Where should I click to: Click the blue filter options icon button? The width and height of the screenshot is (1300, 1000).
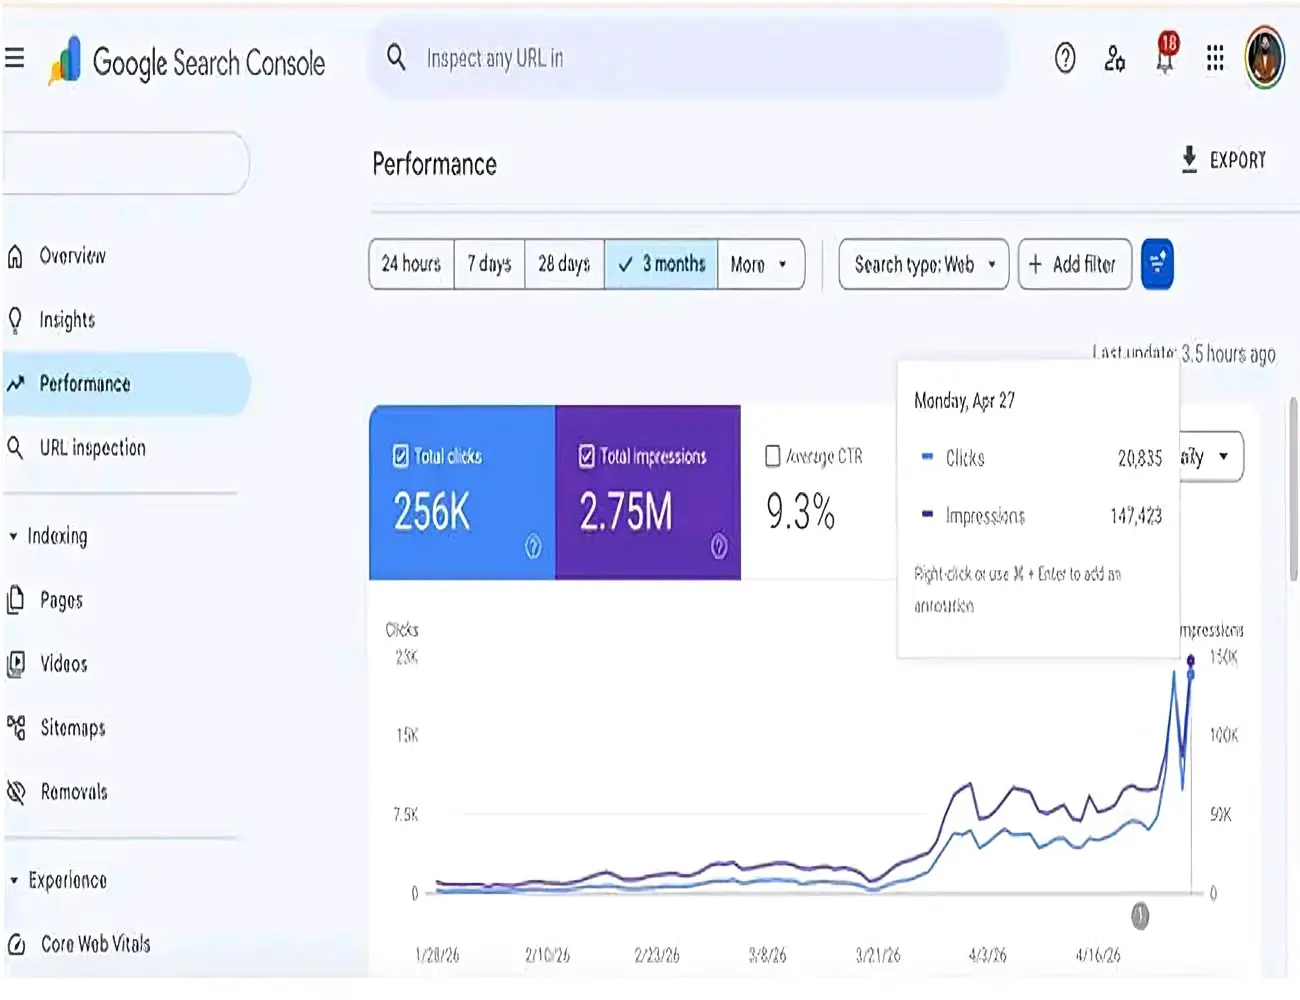pyautogui.click(x=1157, y=264)
